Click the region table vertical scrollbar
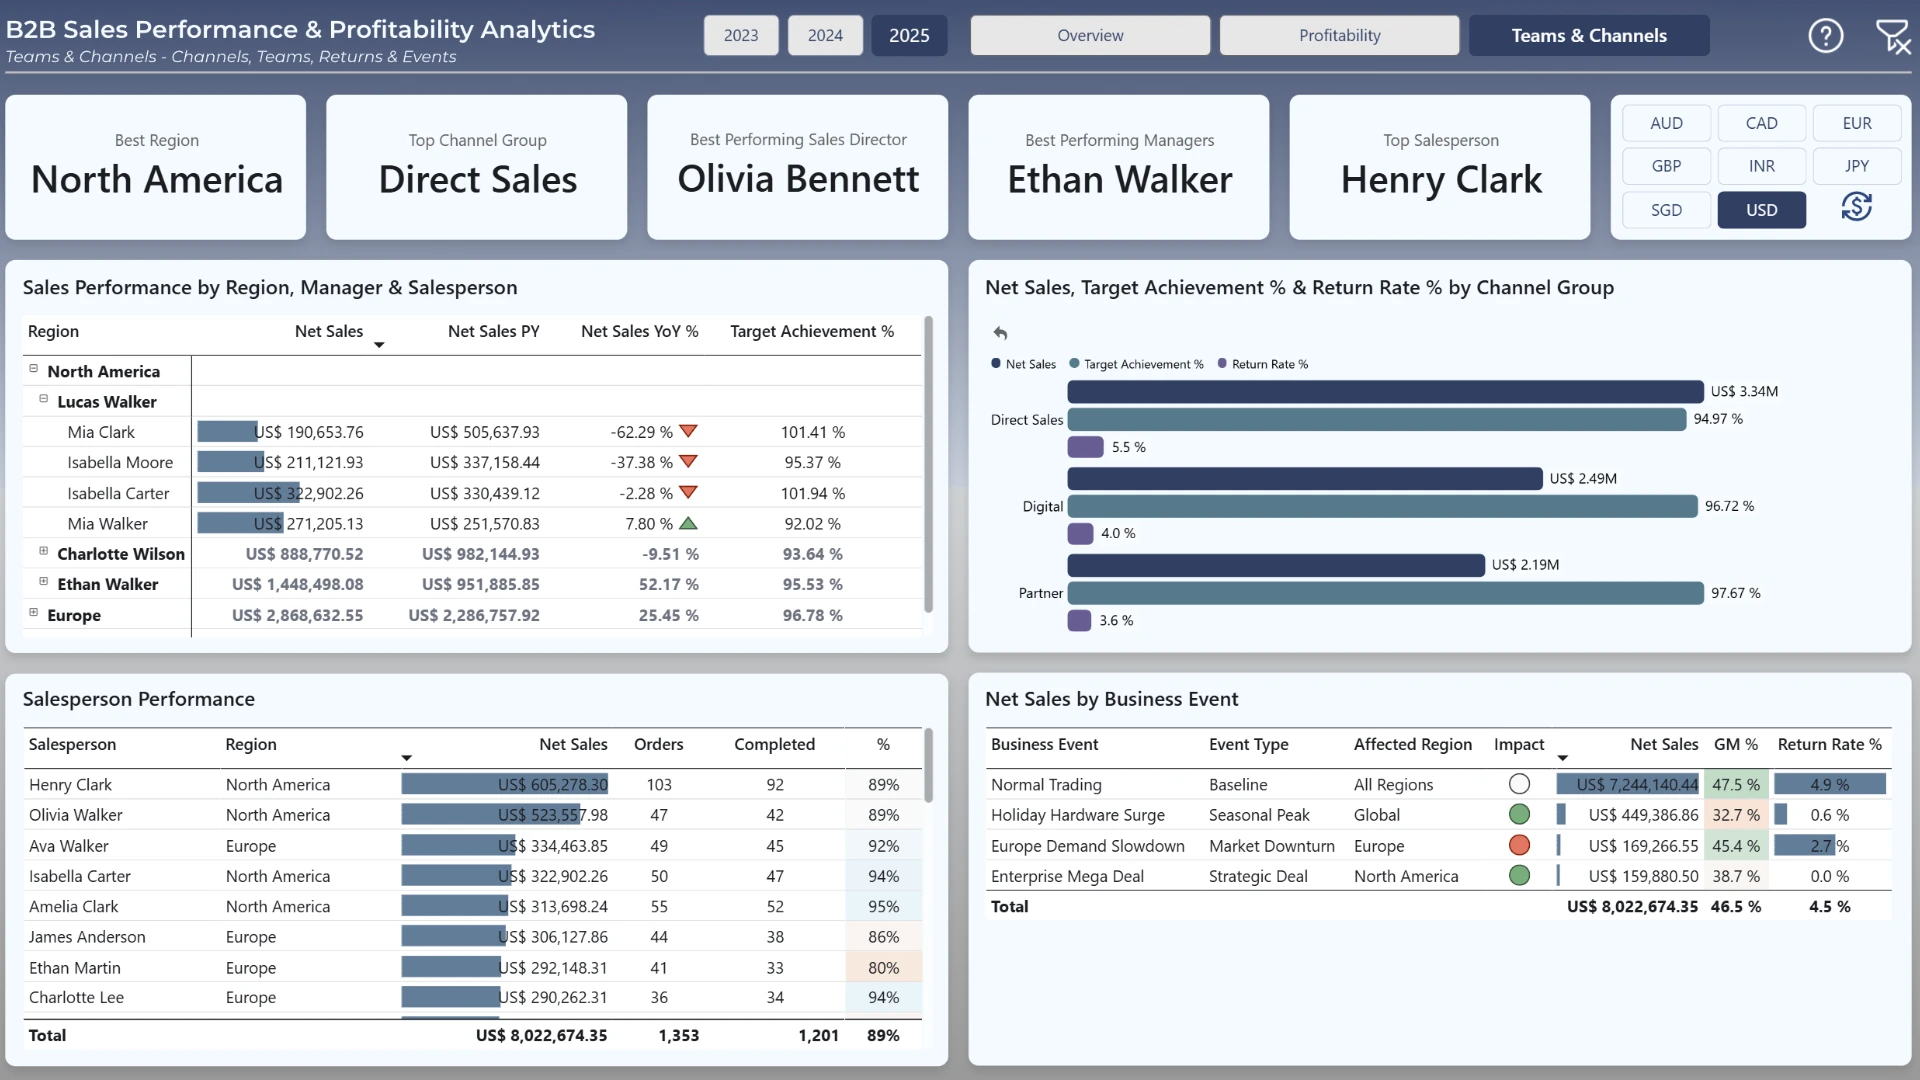The width and height of the screenshot is (1920, 1080). tap(928, 464)
